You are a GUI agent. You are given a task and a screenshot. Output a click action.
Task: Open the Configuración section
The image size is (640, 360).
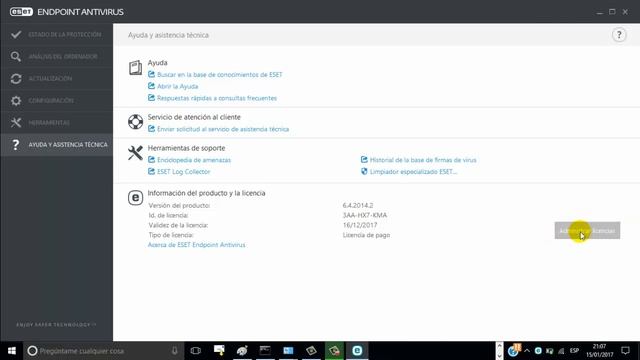pos(57,101)
